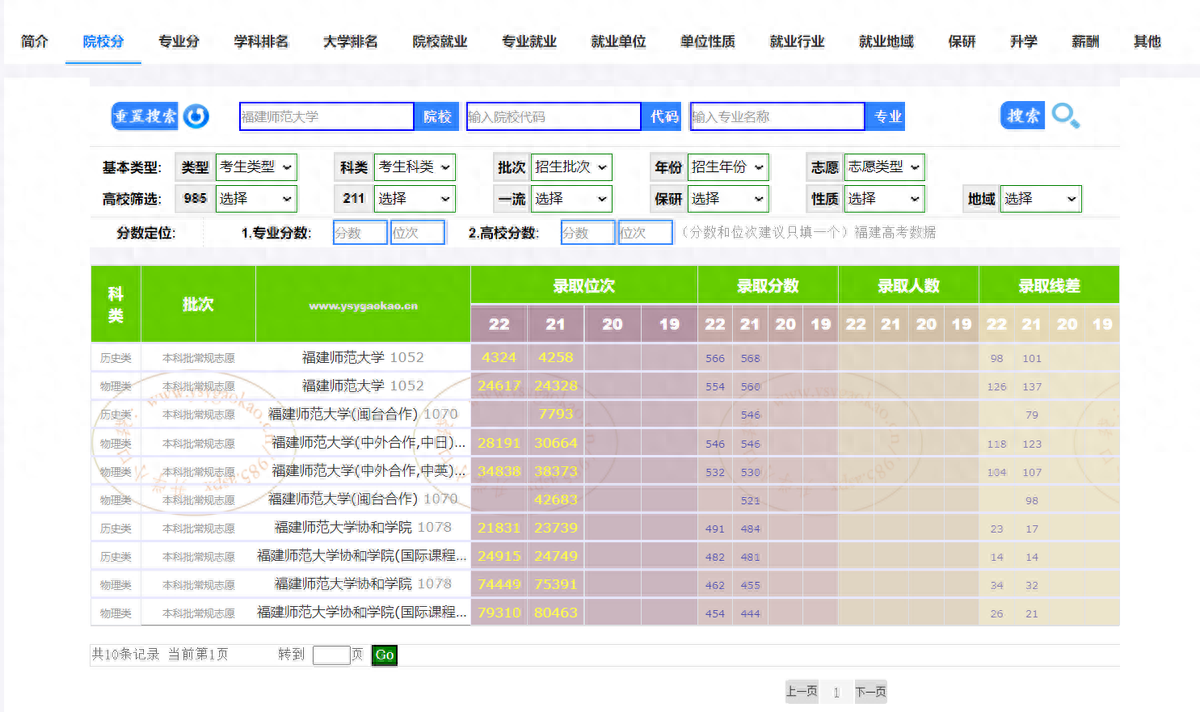This screenshot has width=1200, height=712.
Task: Click the 专业分数 位次 input box
Action: [x=418, y=233]
